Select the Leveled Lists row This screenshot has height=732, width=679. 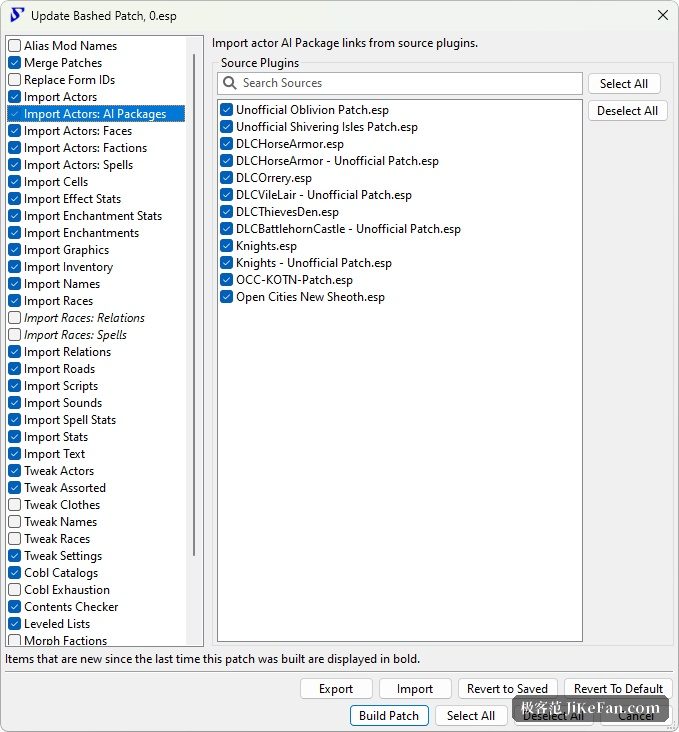click(x=96, y=624)
